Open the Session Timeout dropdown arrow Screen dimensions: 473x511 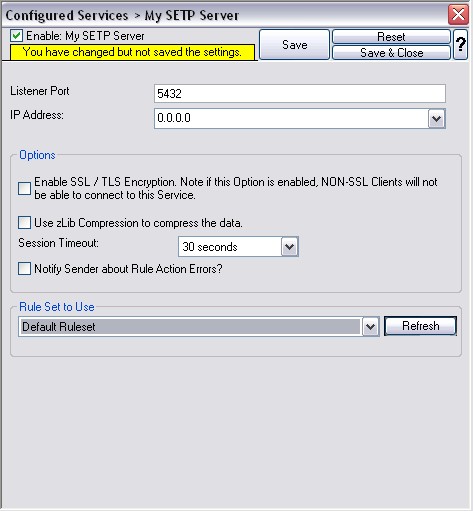click(290, 247)
